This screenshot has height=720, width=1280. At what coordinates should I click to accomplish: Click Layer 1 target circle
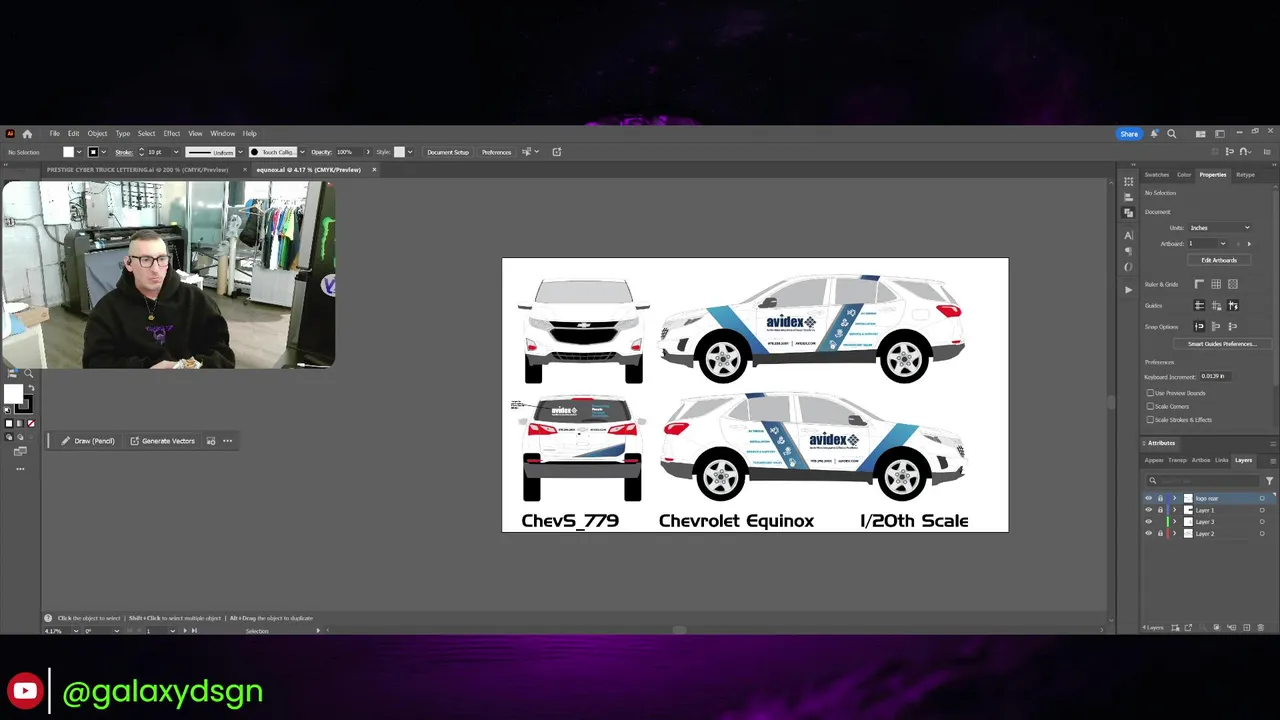point(1262,510)
